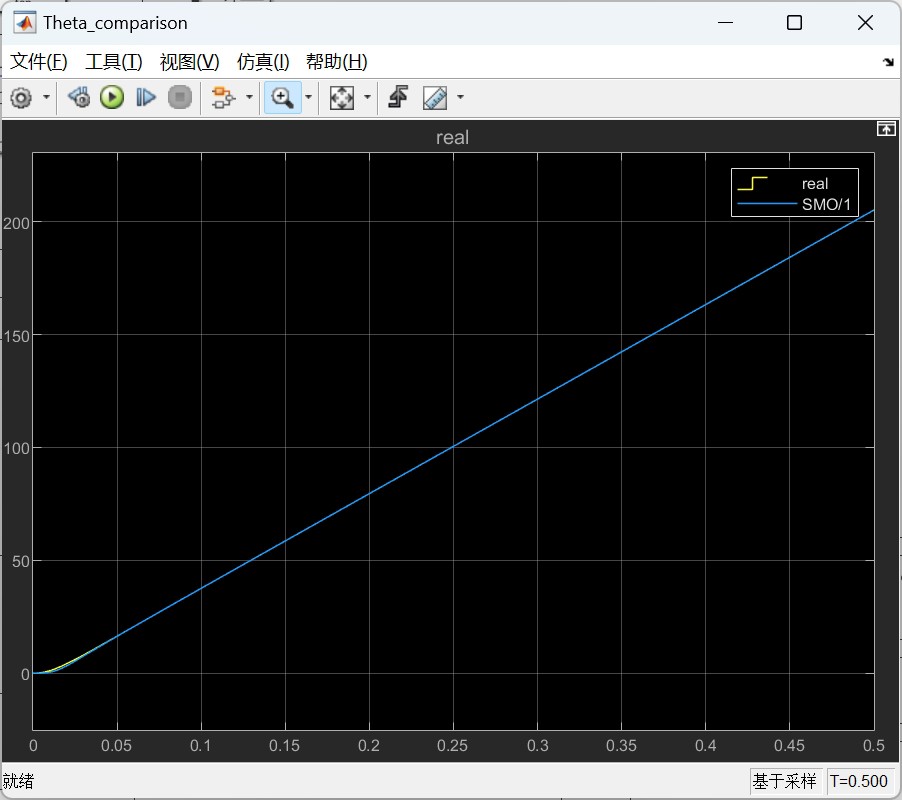
Task: Click the stop simulation button
Action: (x=180, y=97)
